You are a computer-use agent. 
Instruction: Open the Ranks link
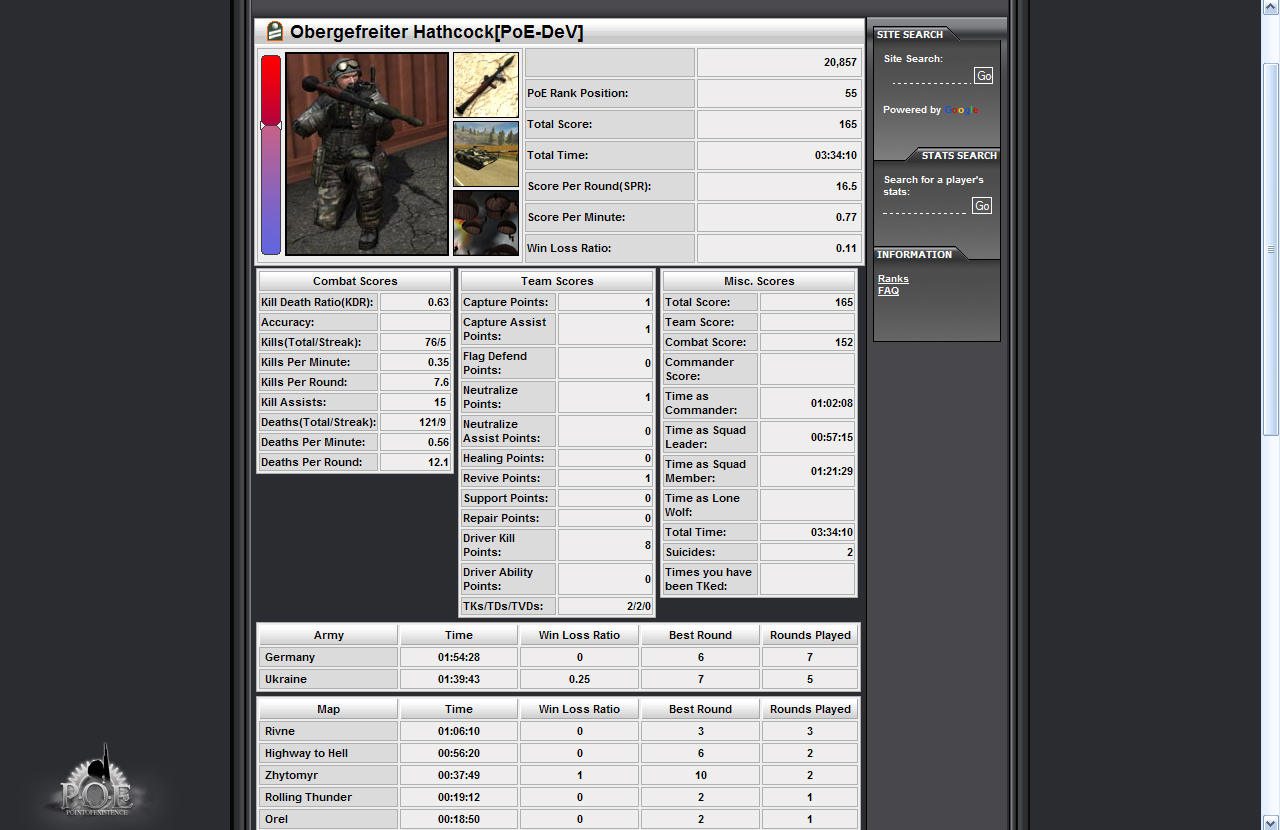click(x=893, y=279)
